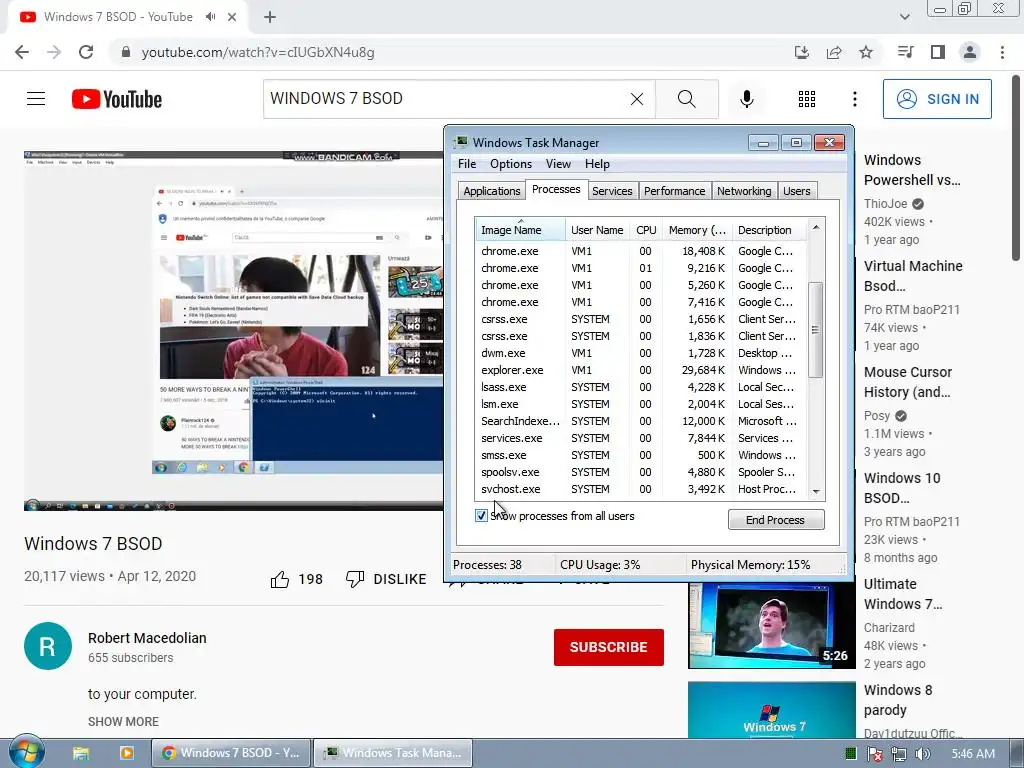Open the YouTube hamburger guide menu
Screen dimensions: 1024x768
(x=36, y=99)
